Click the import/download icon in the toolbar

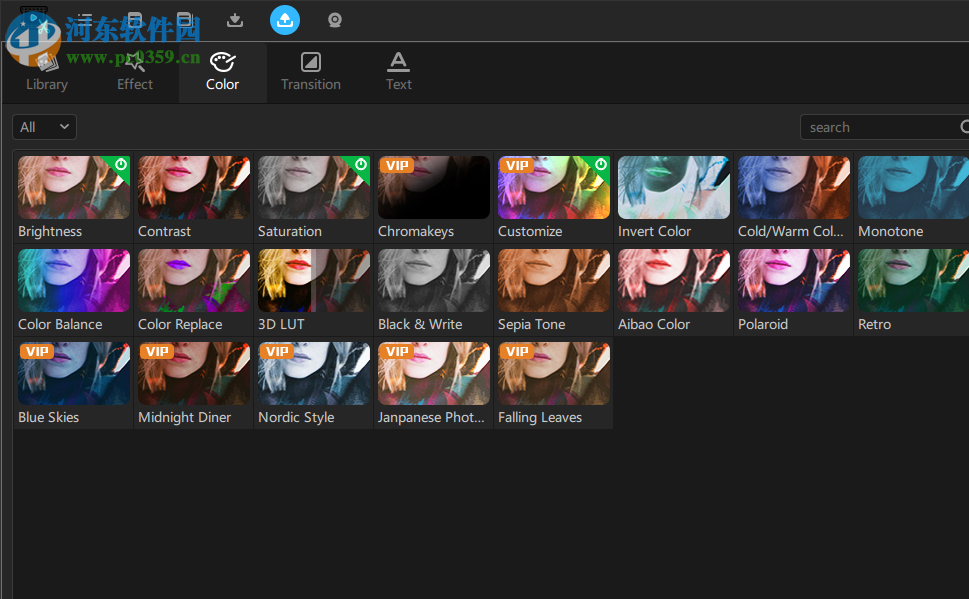click(x=234, y=20)
